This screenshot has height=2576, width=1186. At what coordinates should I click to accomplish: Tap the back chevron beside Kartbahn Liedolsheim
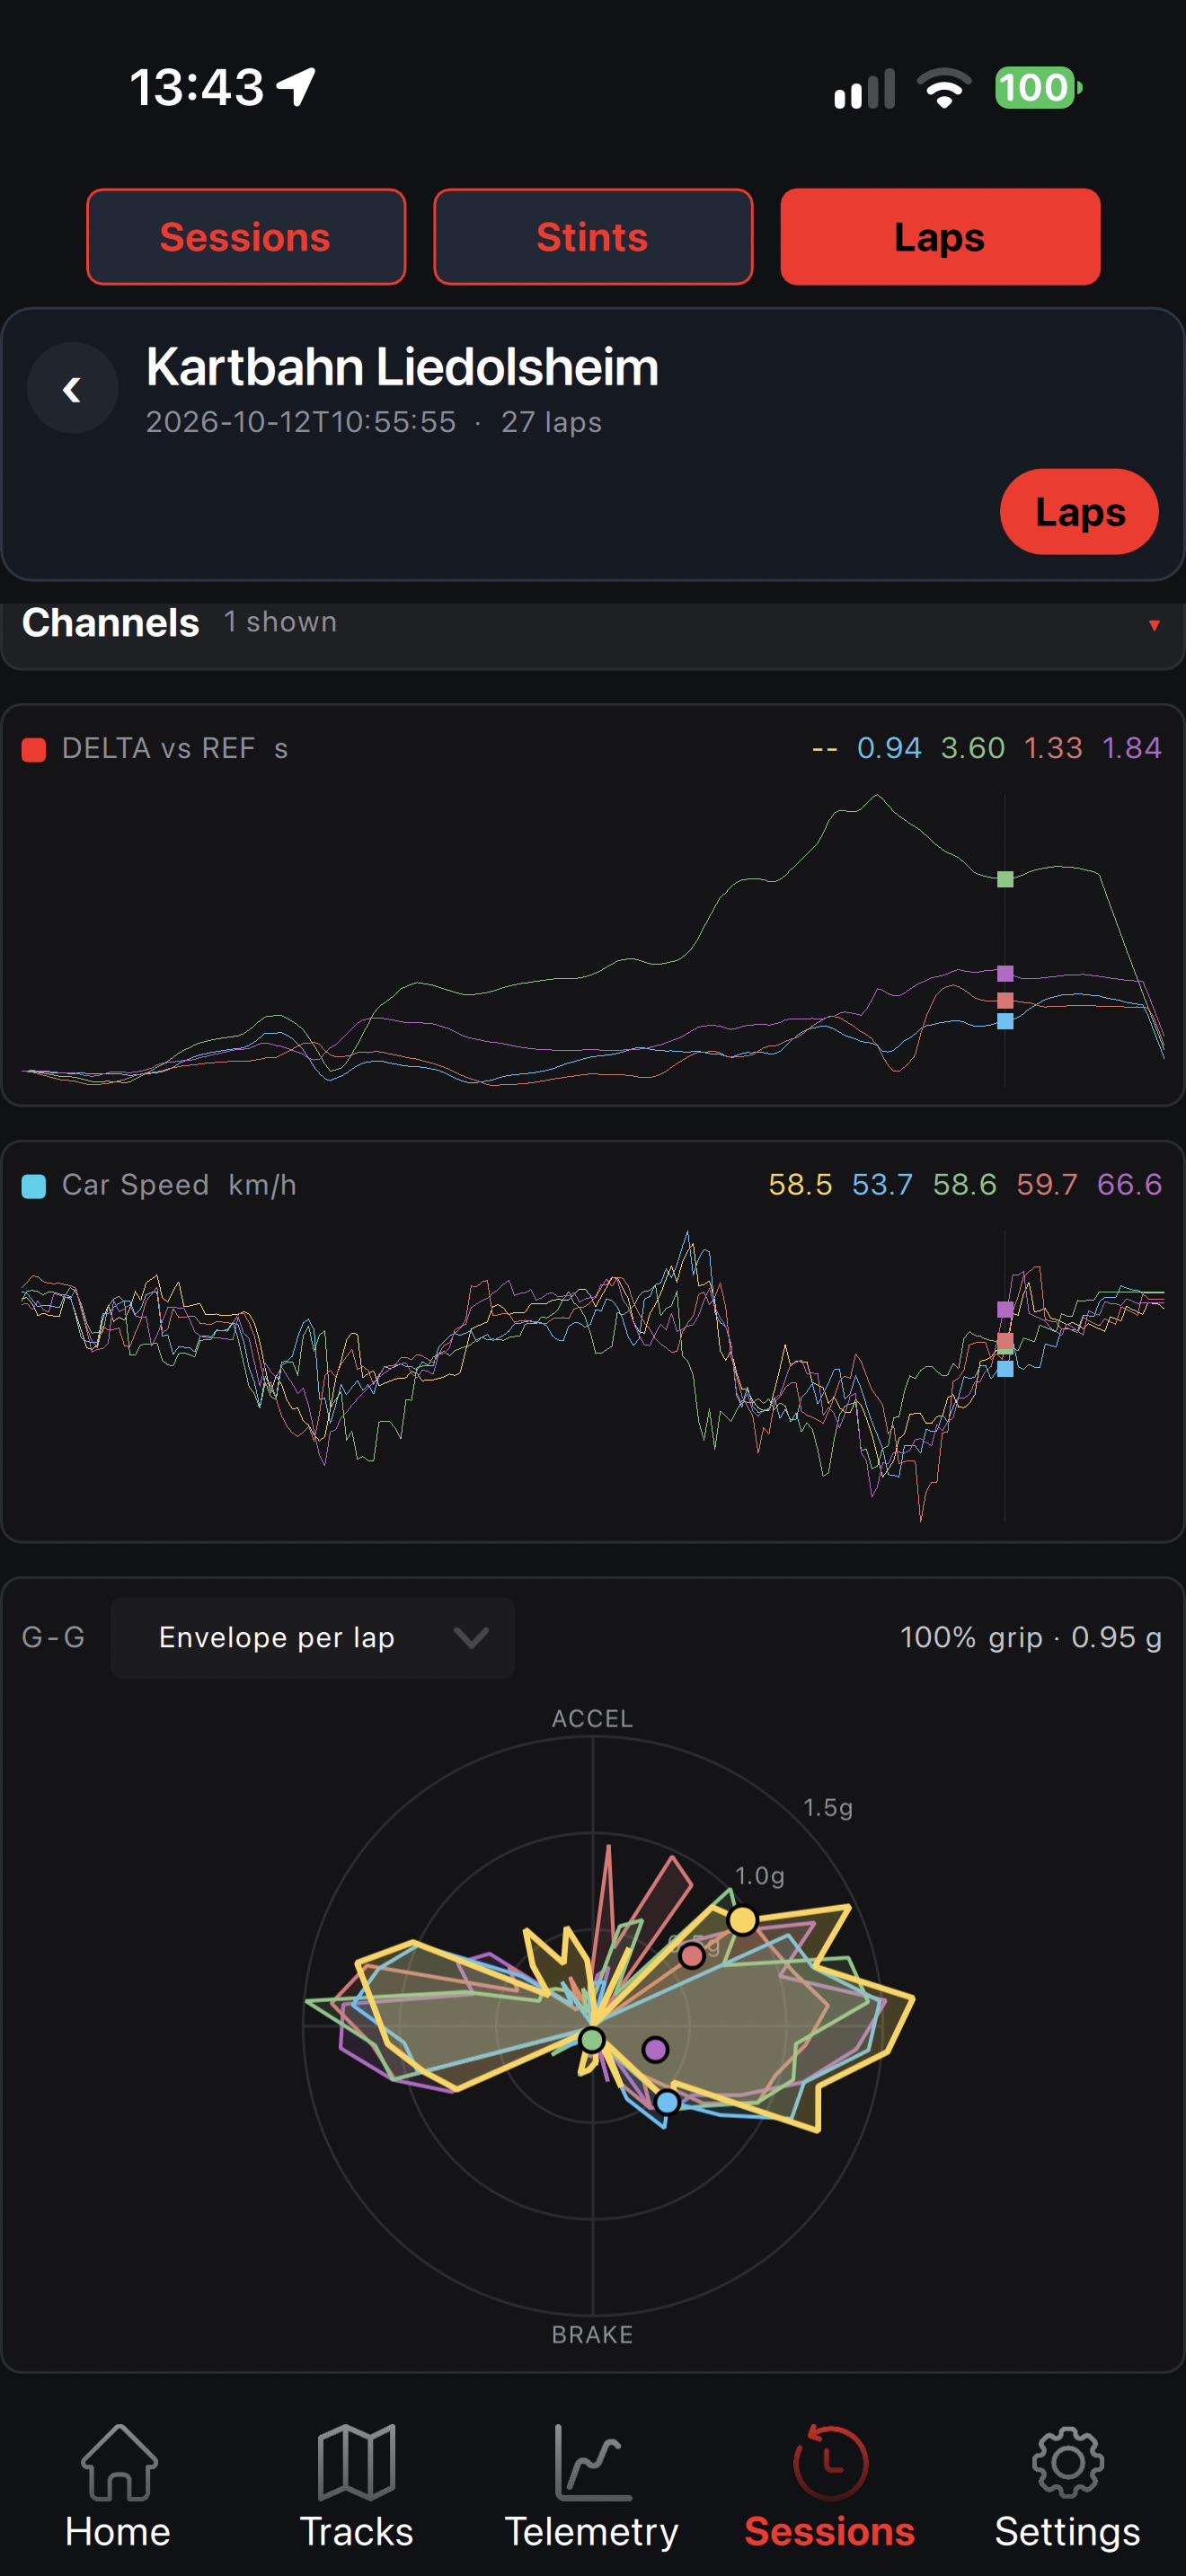[72, 388]
